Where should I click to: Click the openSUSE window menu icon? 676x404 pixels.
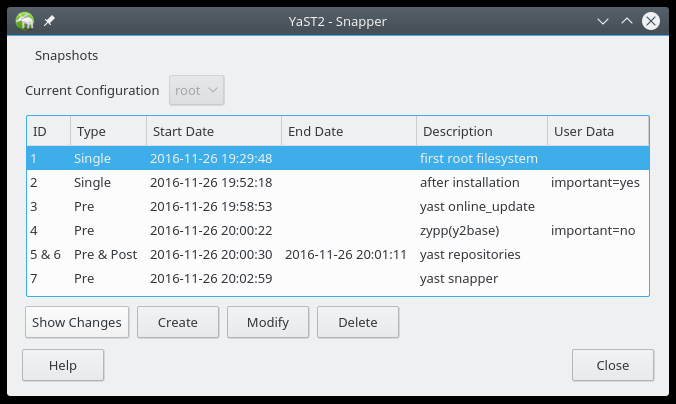coord(24,20)
